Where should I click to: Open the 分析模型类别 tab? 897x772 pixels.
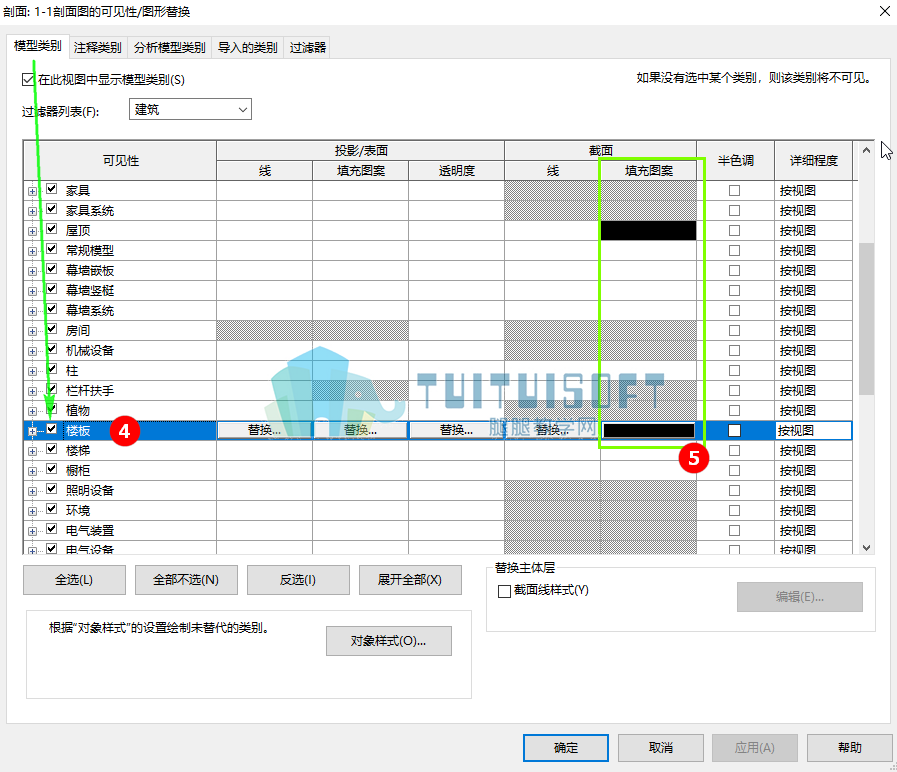169,47
